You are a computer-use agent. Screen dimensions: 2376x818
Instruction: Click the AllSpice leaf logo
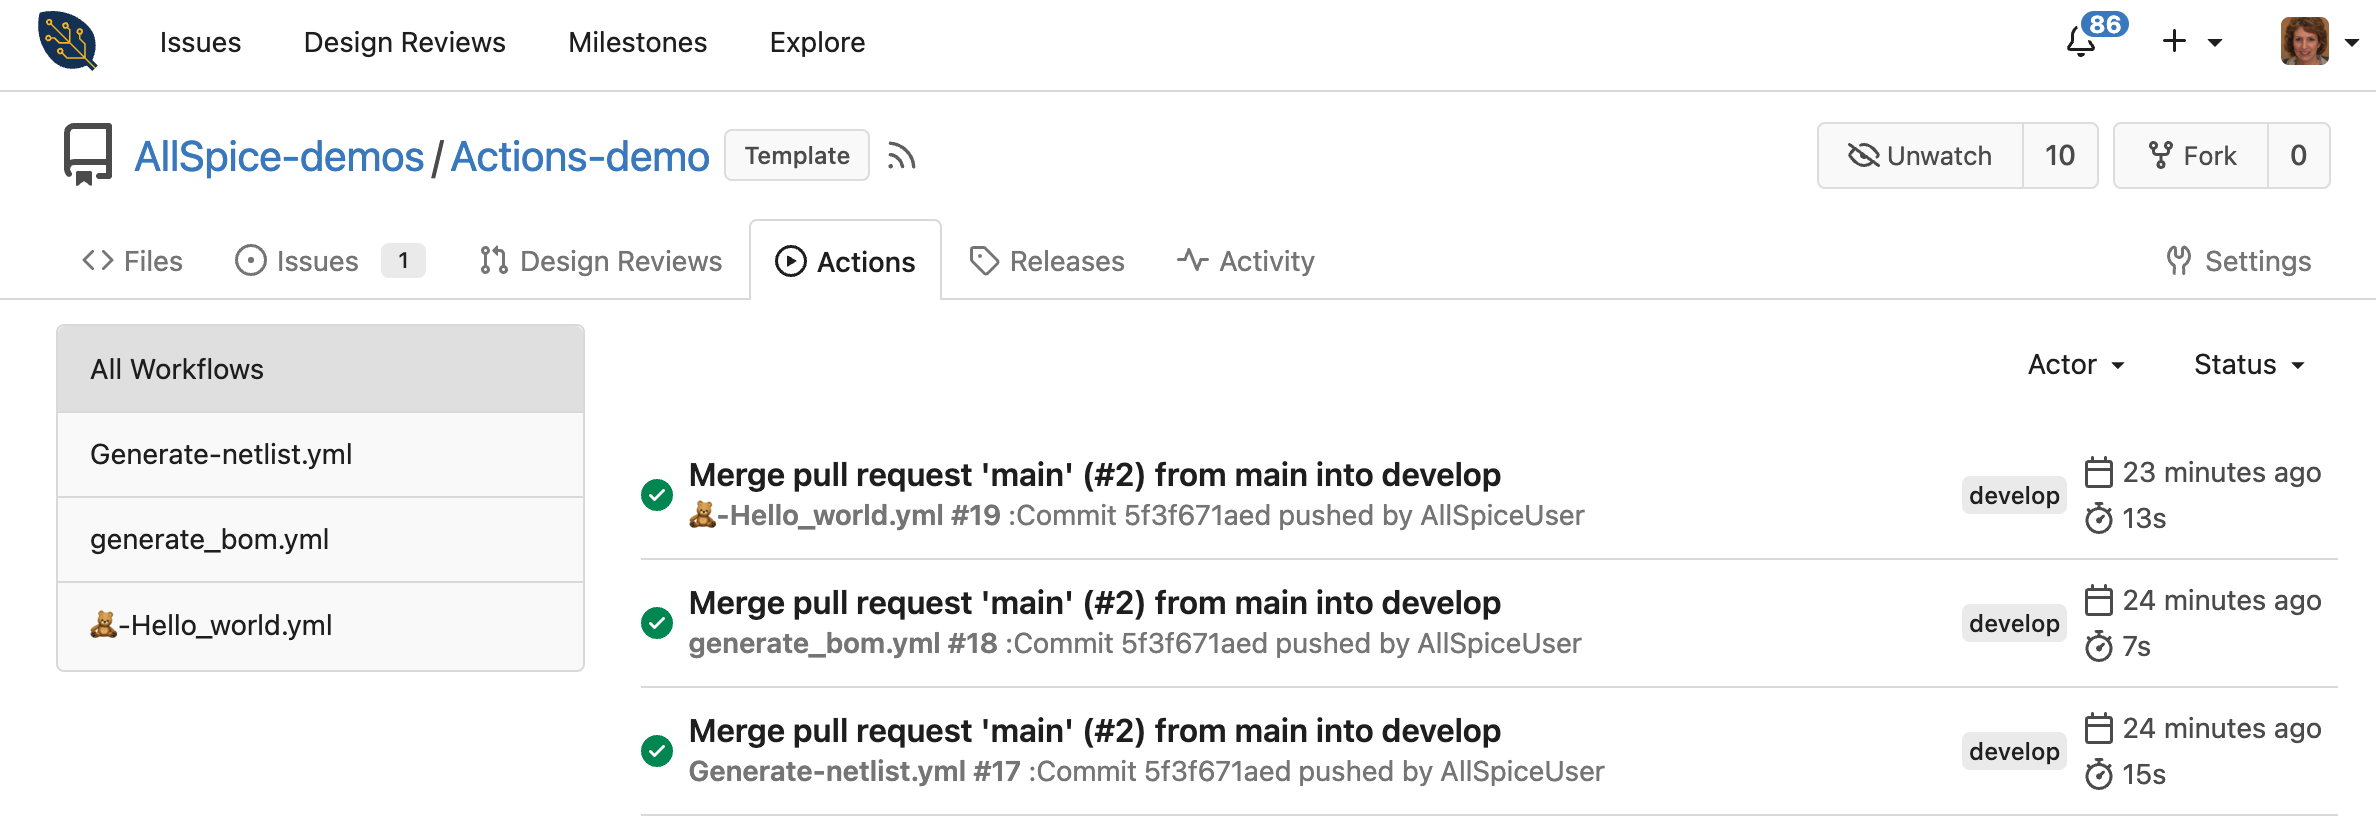pyautogui.click(x=68, y=41)
